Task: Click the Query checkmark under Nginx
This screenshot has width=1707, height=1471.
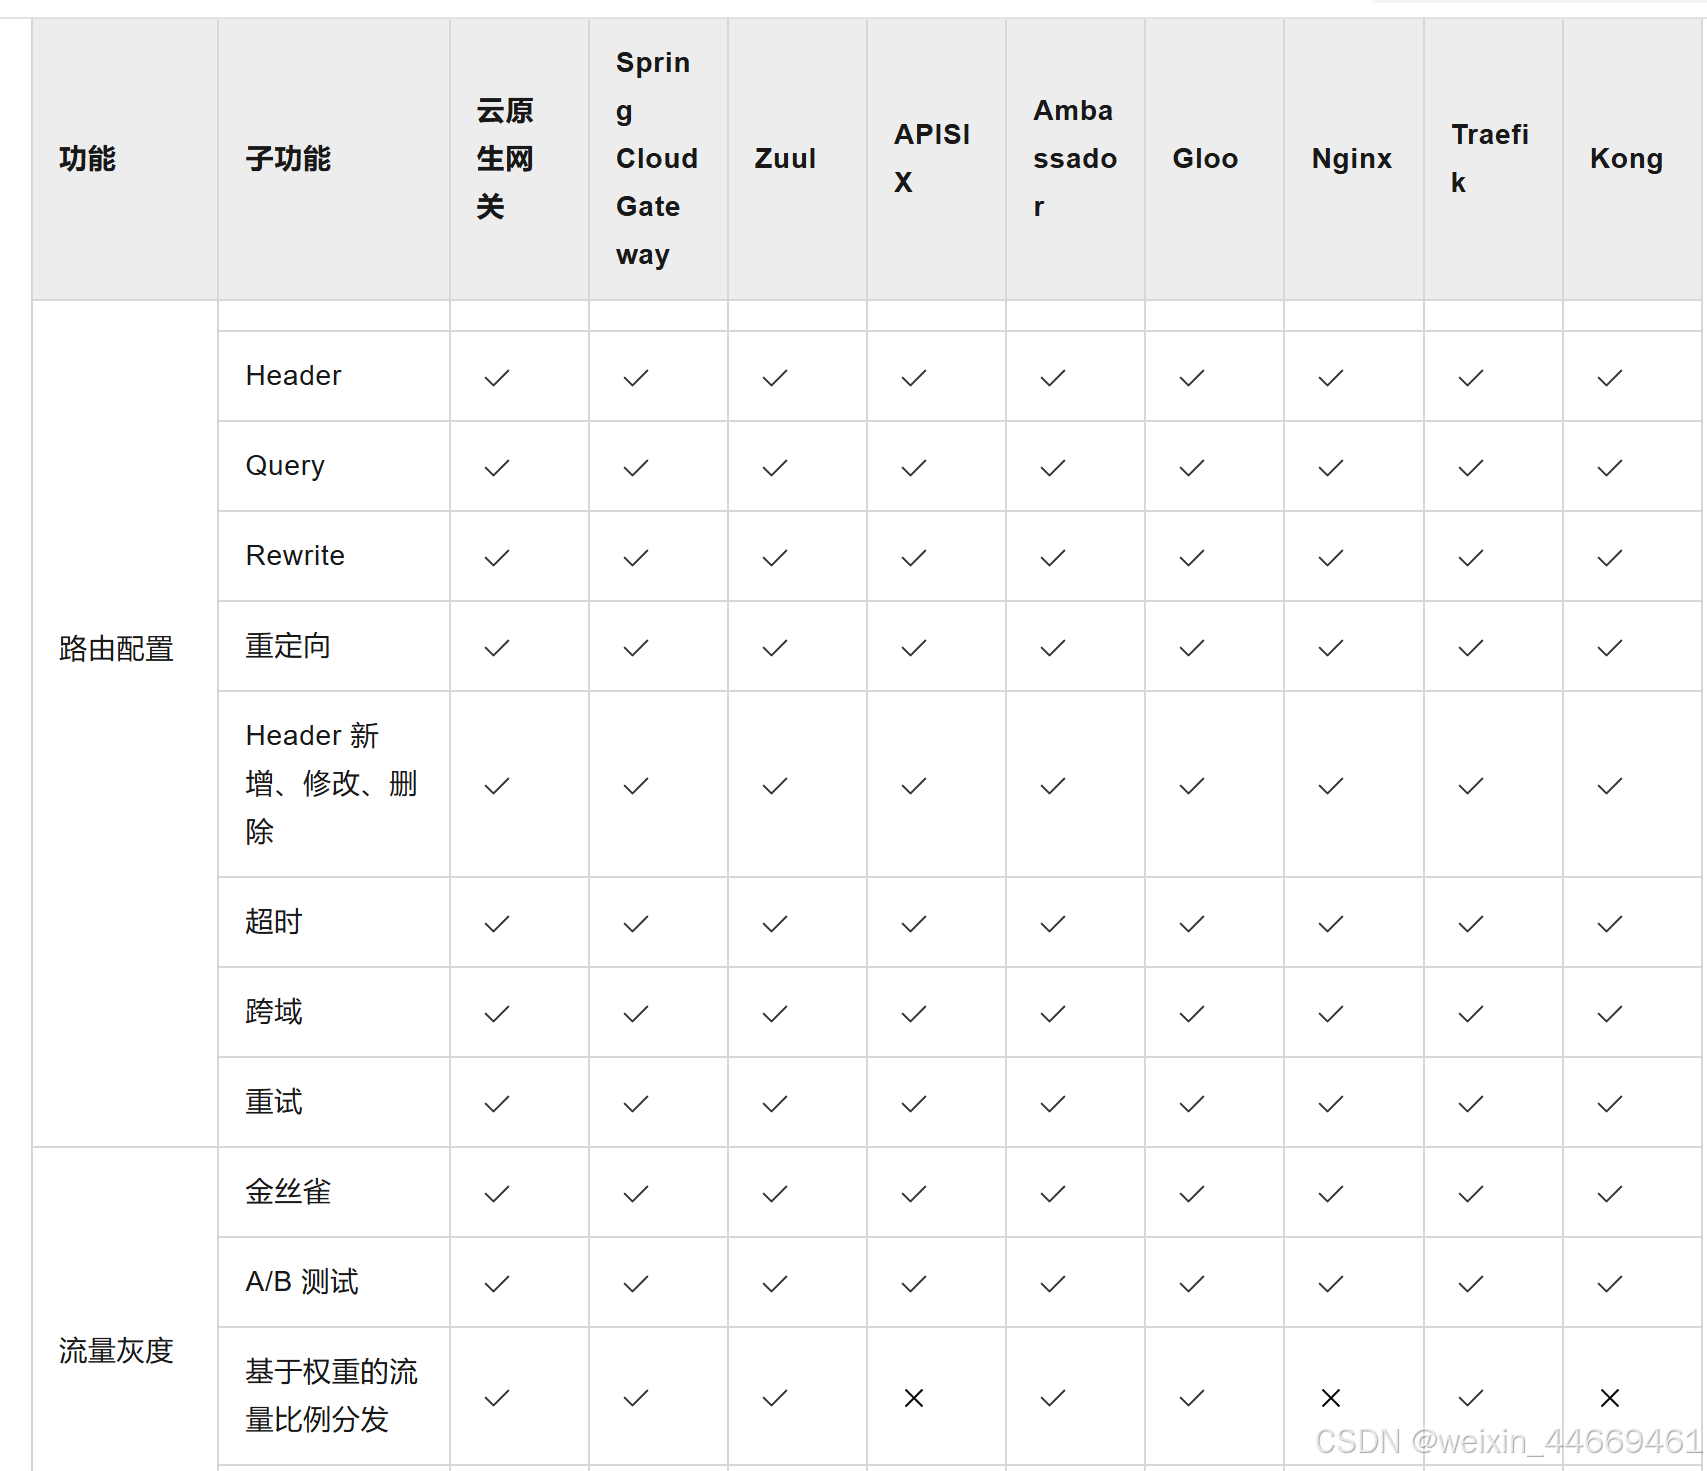Action: 1331,468
